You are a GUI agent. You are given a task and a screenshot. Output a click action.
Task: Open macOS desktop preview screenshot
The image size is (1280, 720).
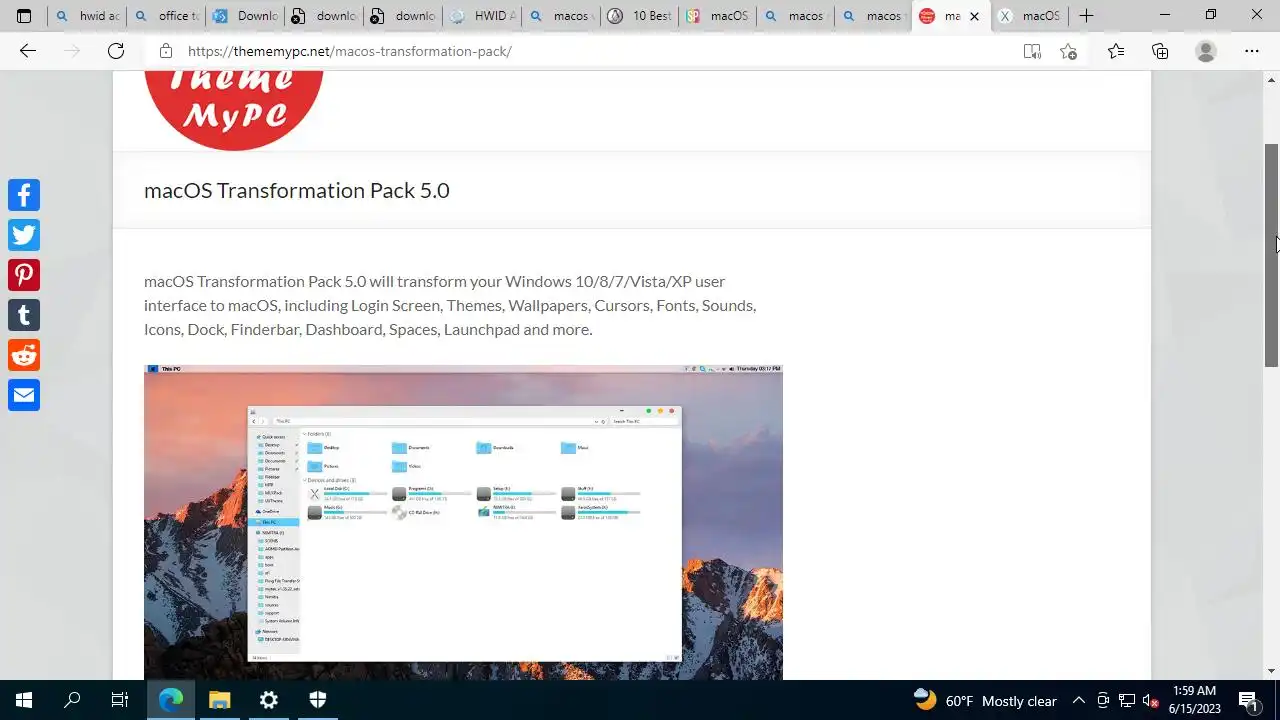463,522
